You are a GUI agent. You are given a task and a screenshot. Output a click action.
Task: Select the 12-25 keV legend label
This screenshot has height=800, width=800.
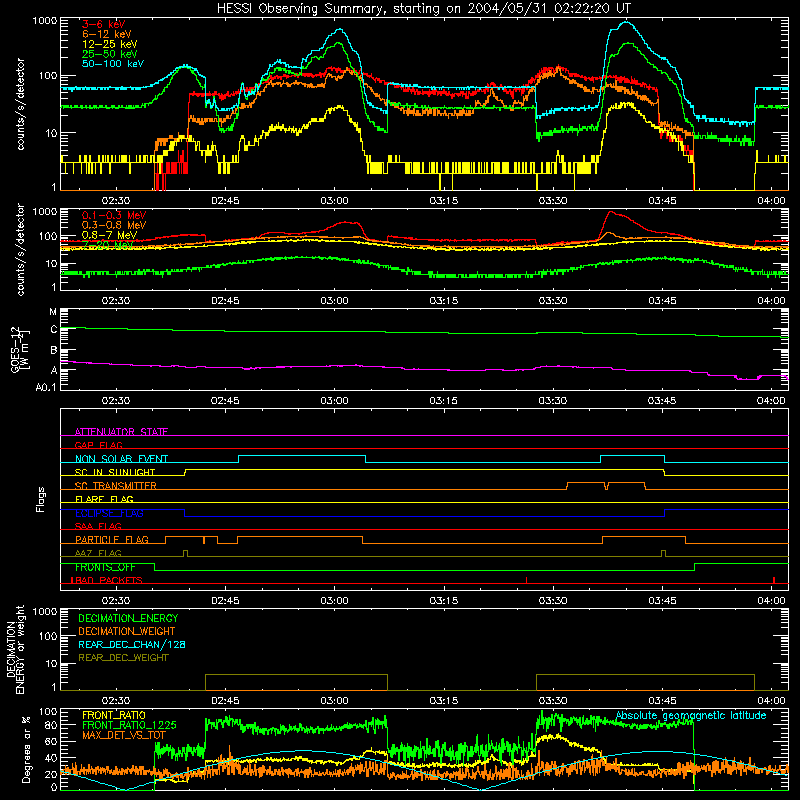pyautogui.click(x=110, y=44)
